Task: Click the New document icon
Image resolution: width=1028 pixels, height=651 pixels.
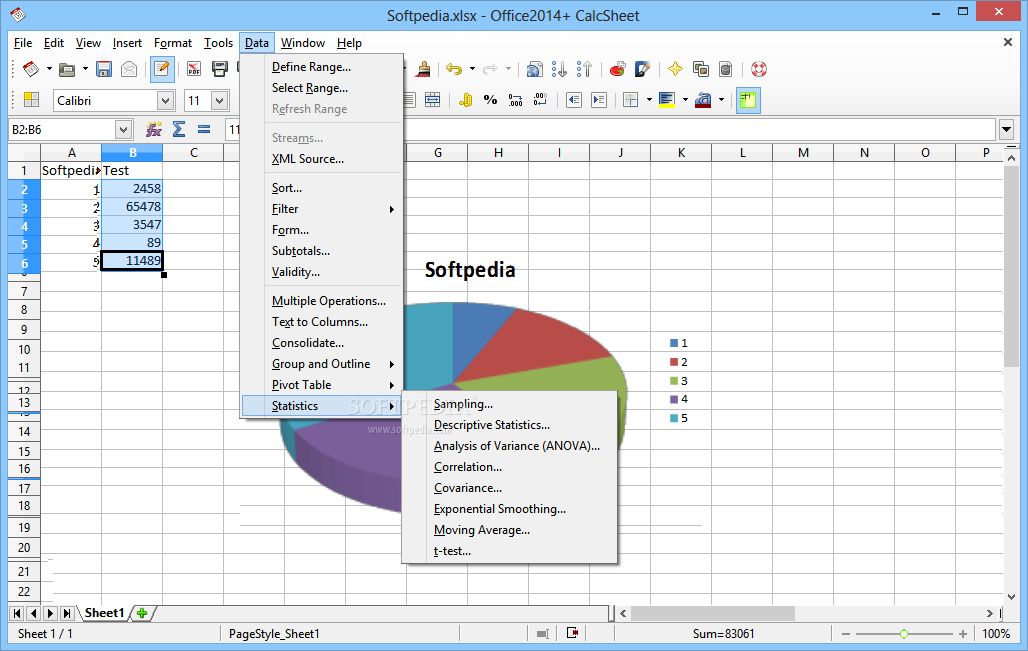Action: coord(30,69)
